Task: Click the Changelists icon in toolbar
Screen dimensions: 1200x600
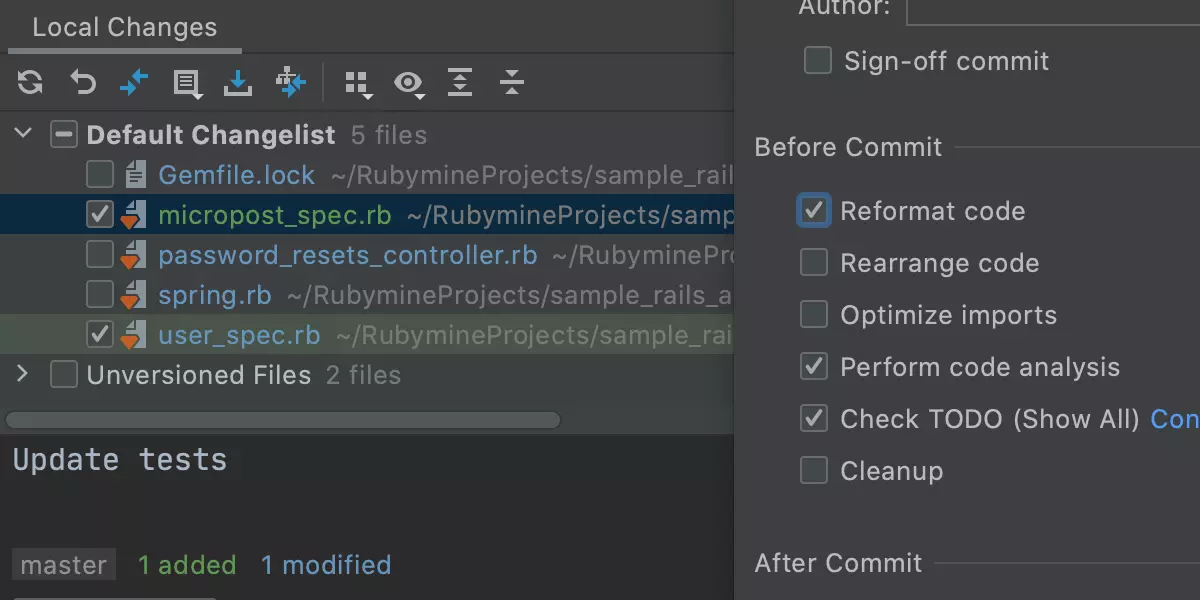Action: coord(187,84)
